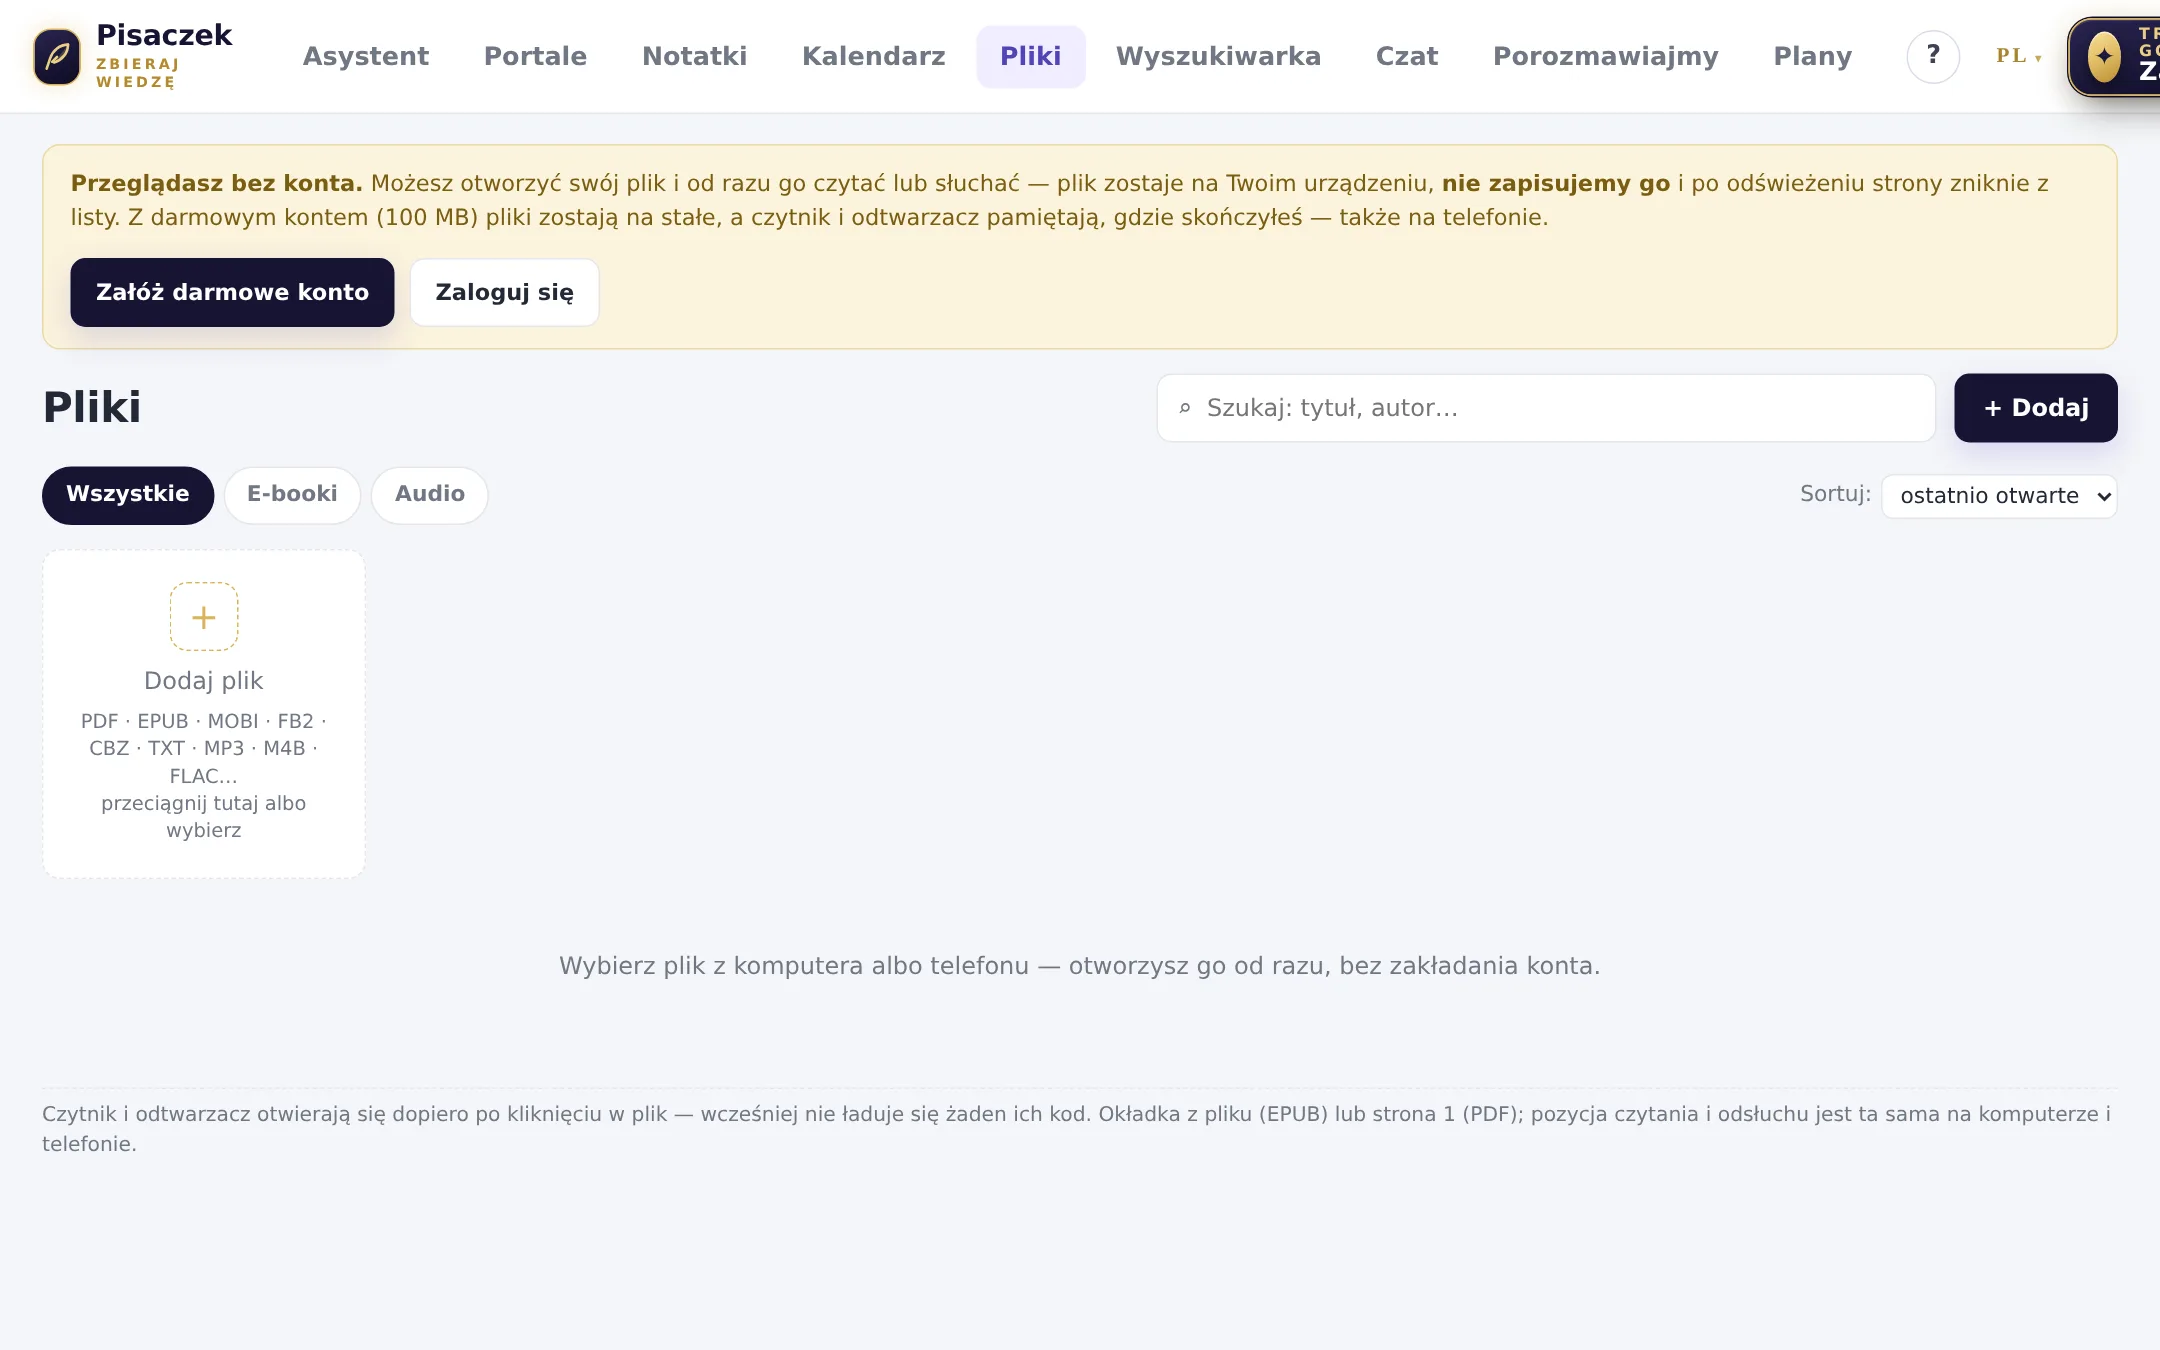This screenshot has width=2160, height=1350.
Task: Open the help question mark icon
Action: coord(1933,56)
